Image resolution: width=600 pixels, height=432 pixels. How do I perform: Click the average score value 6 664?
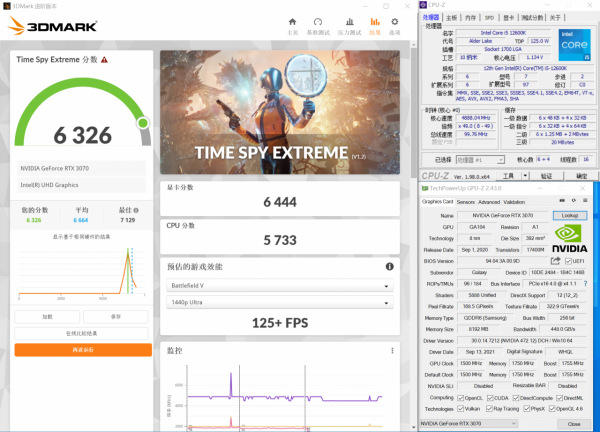tap(81, 220)
